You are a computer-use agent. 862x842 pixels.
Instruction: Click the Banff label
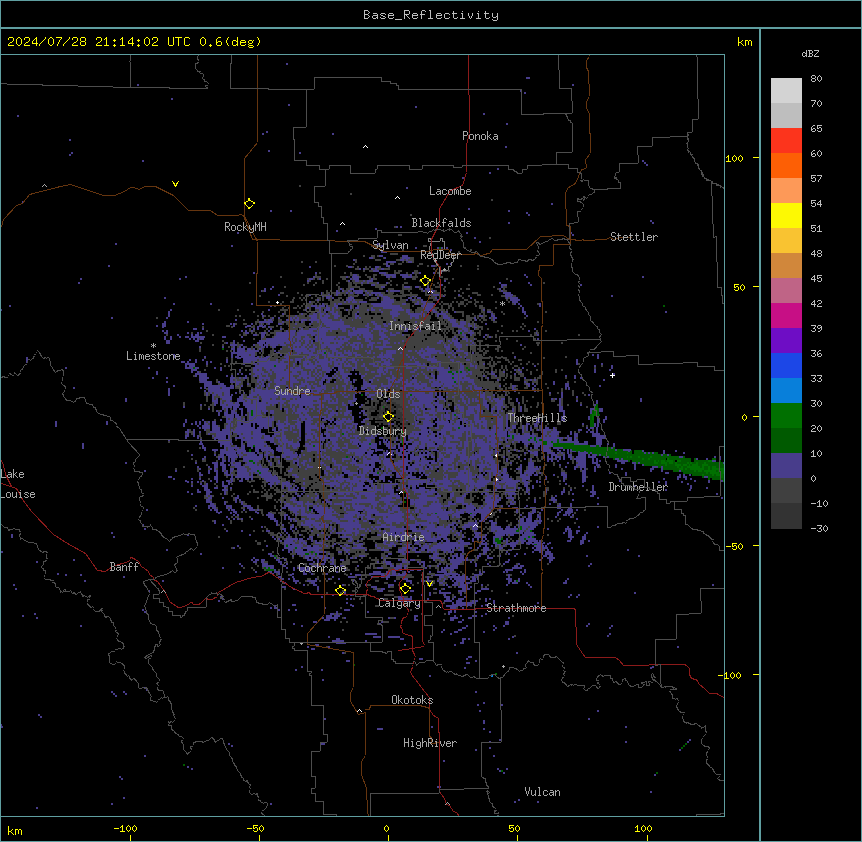[x=124, y=567]
